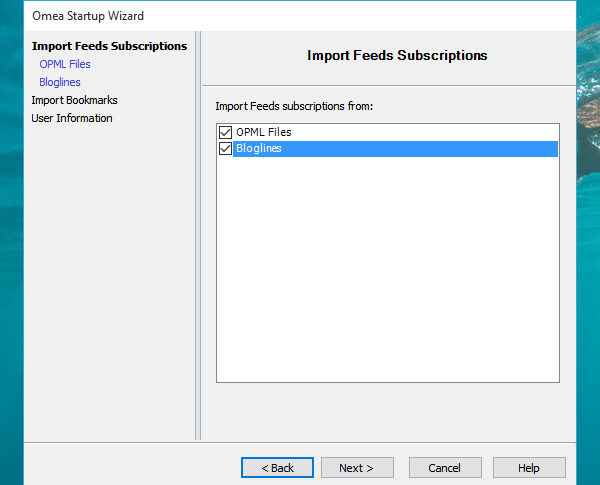This screenshot has height=485, width=600.
Task: Click the vertical splitter beside the sidebar
Action: click(x=198, y=235)
